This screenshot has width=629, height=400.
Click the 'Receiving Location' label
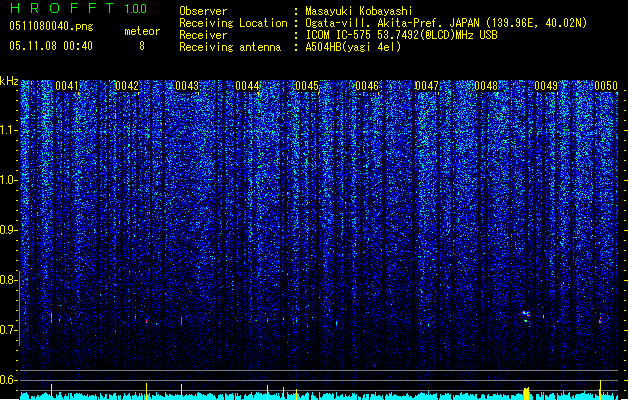233,23
